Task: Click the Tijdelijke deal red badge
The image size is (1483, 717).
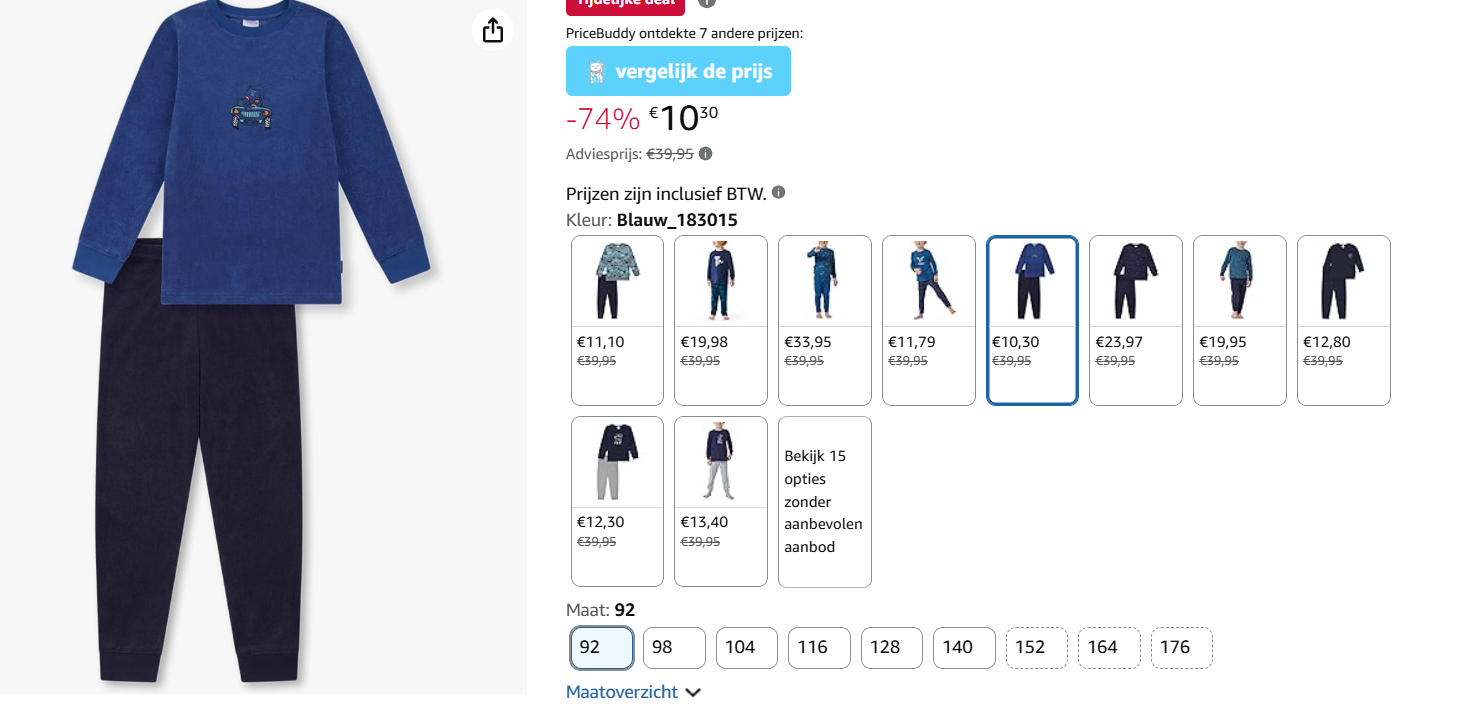Action: (625, 6)
